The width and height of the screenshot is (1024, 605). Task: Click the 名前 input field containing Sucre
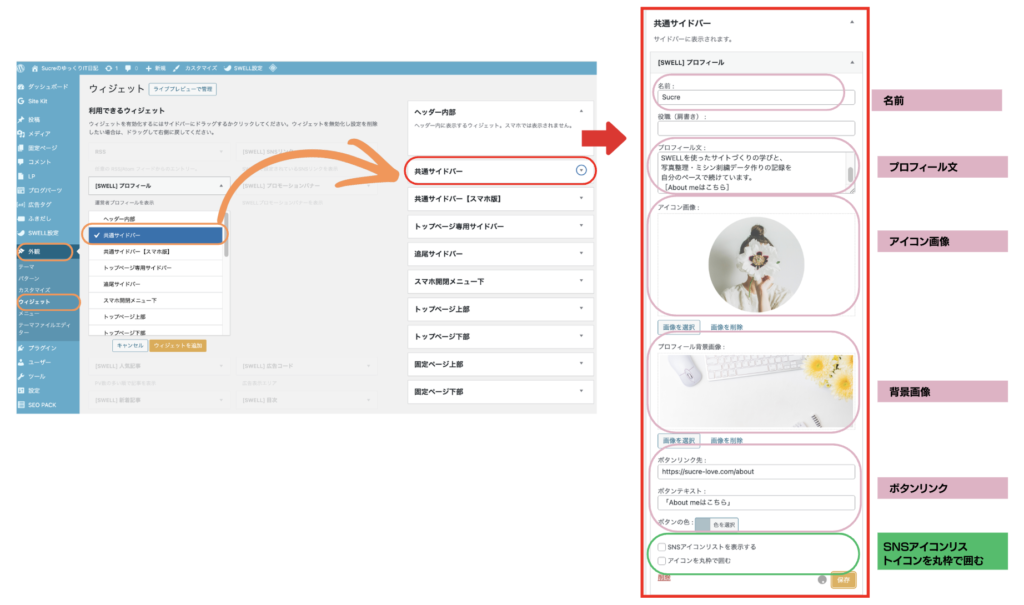click(756, 98)
